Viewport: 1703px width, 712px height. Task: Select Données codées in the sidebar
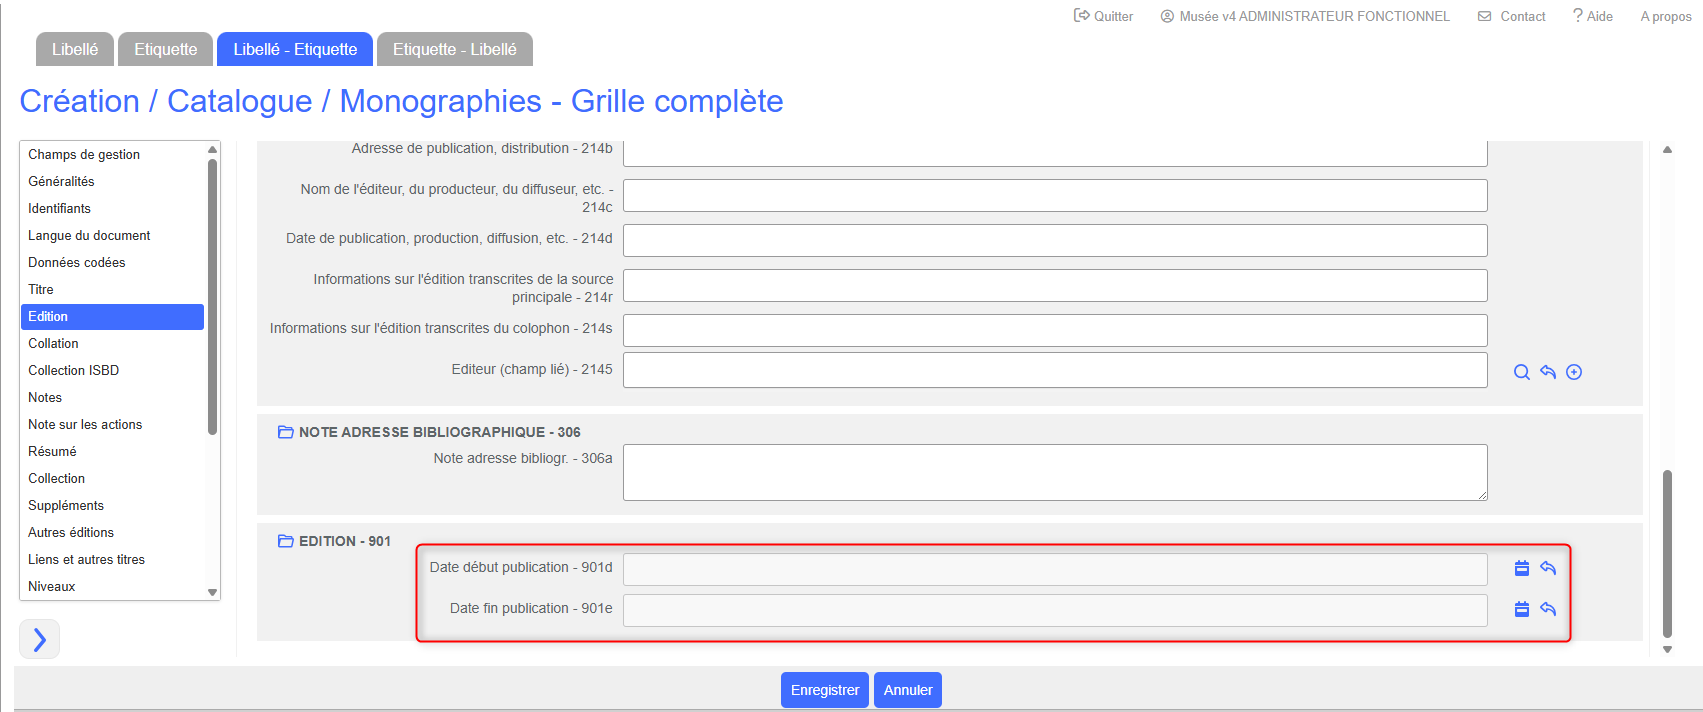pyautogui.click(x=77, y=262)
